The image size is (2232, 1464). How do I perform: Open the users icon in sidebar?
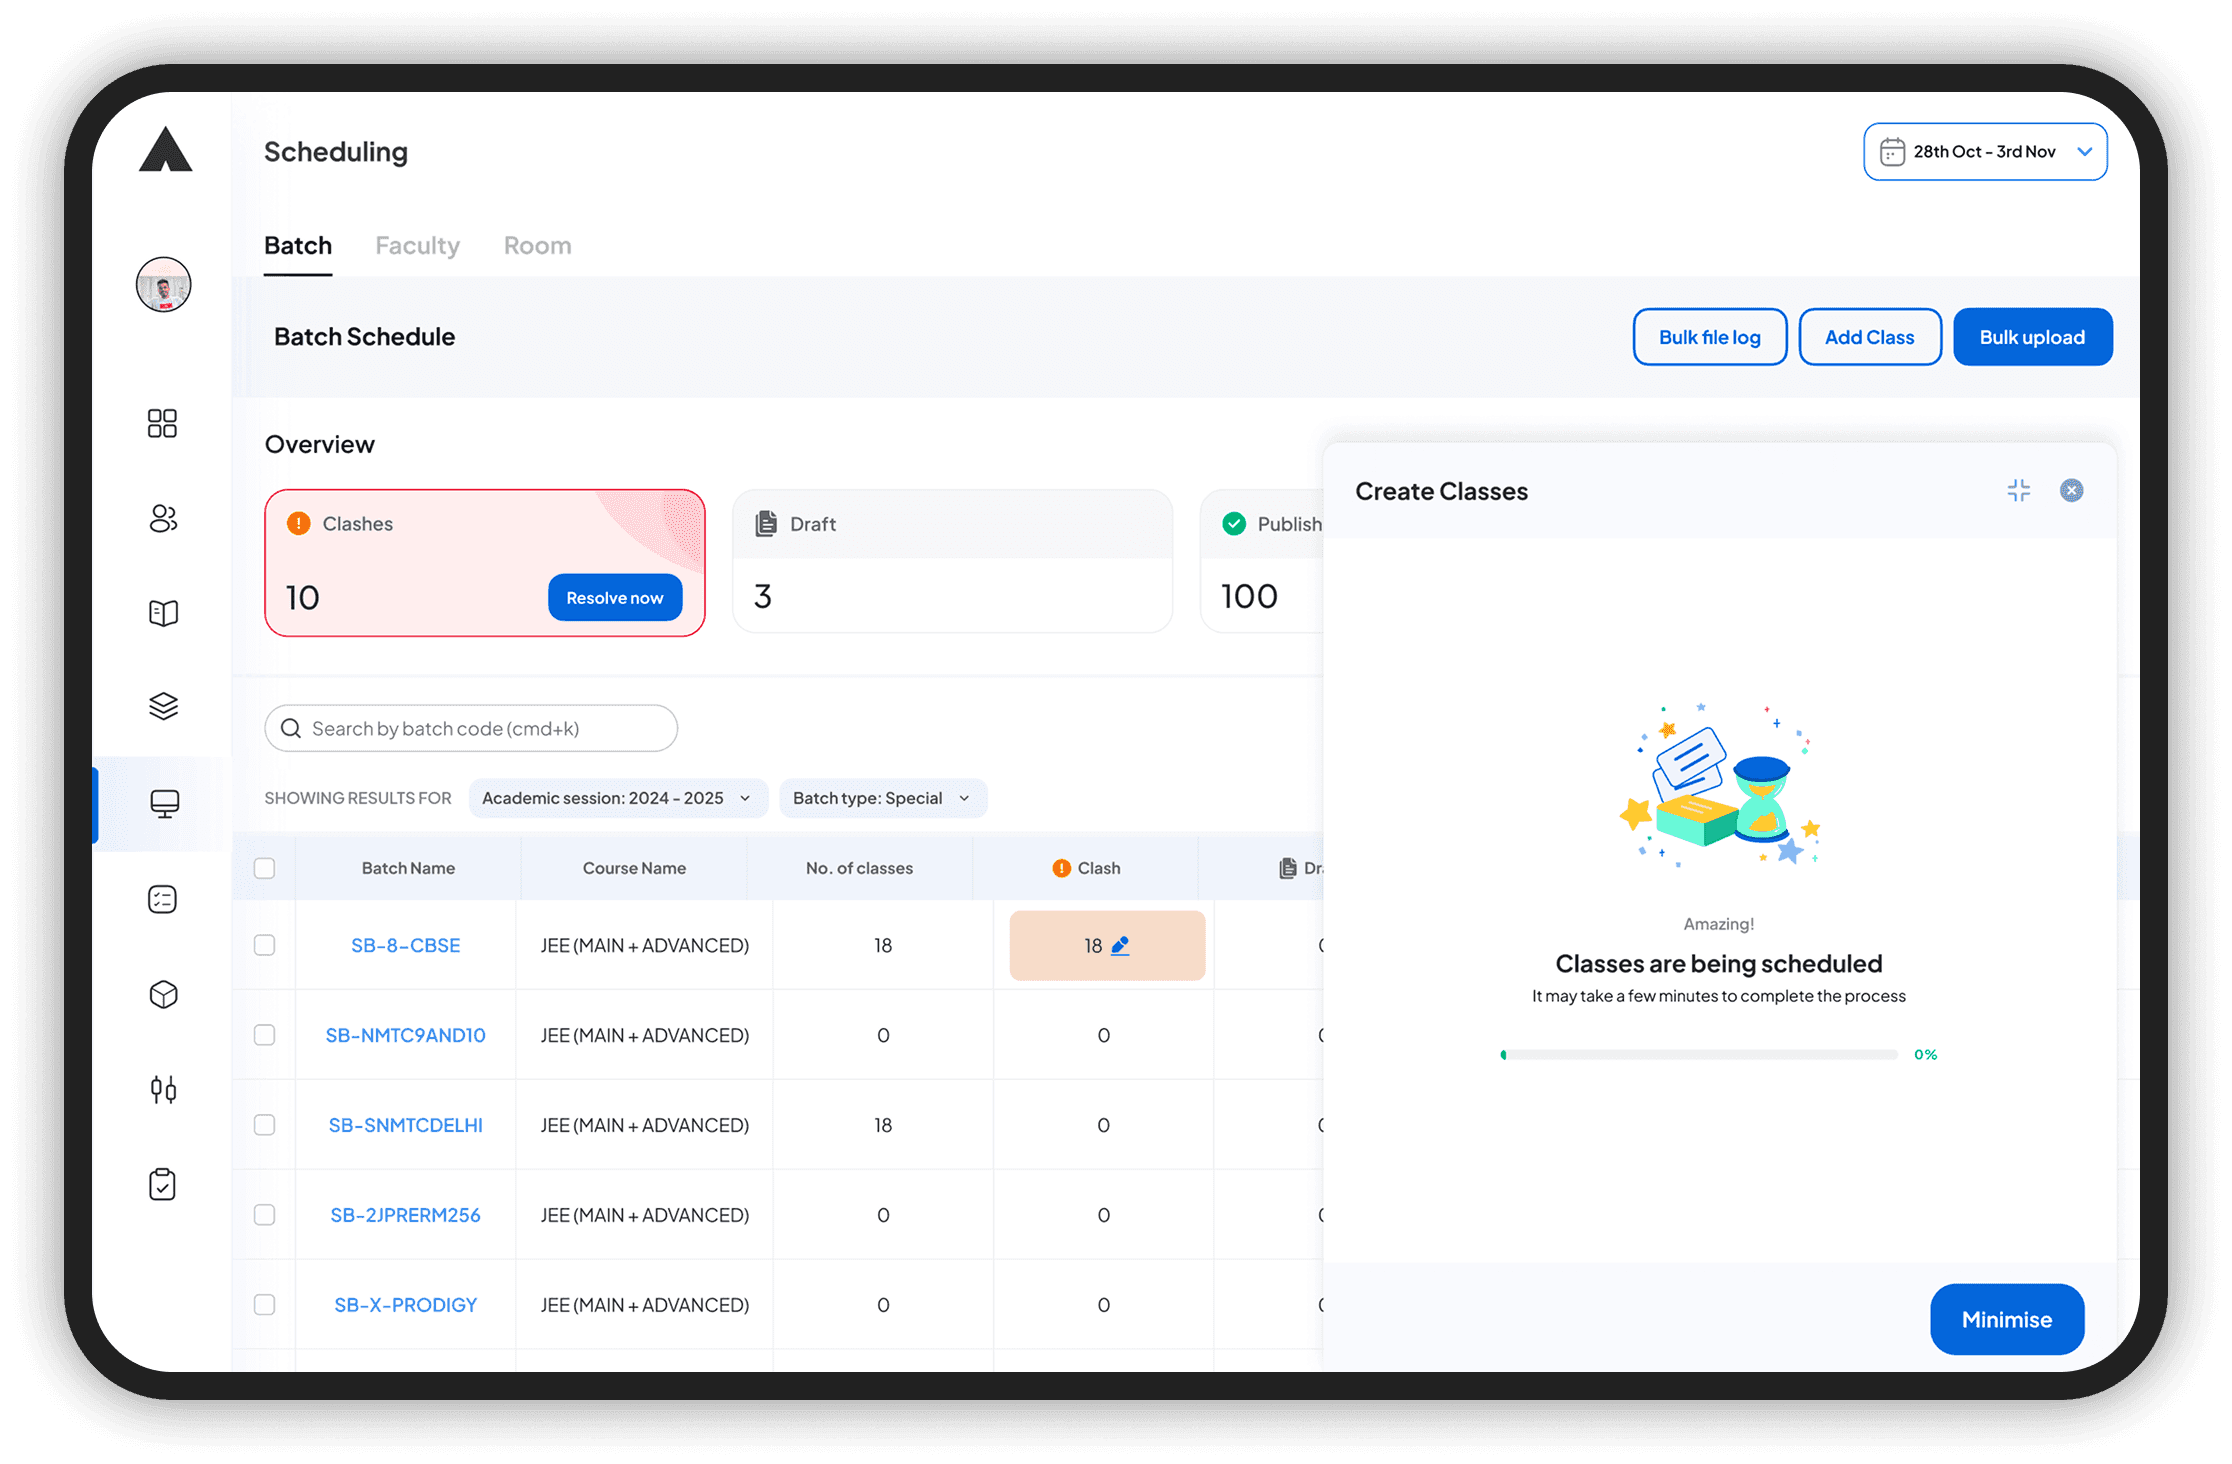coord(163,518)
